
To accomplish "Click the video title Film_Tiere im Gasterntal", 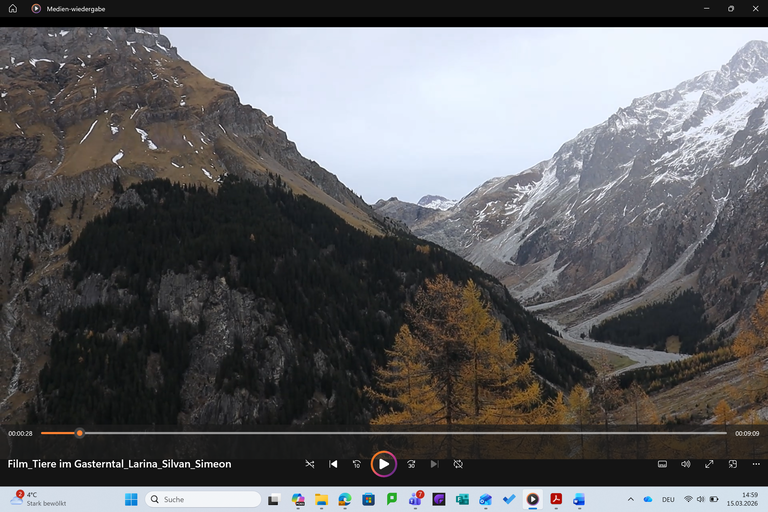I will (119, 464).
